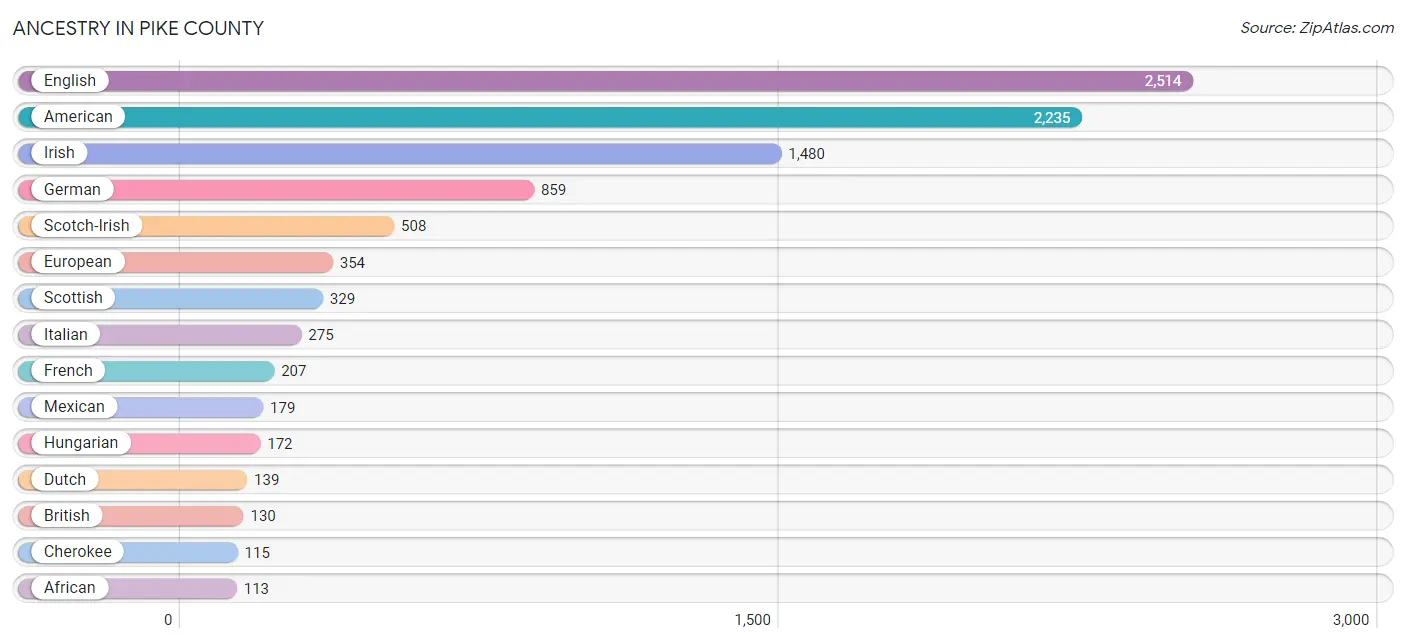Viewport: 1406px width, 644px height.
Task: Click the Cherokee label pill
Action: tap(78, 552)
